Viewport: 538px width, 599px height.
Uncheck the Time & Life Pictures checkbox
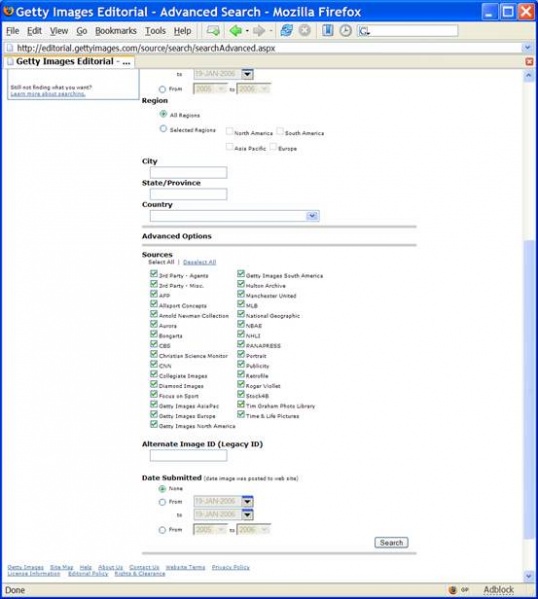point(241,414)
